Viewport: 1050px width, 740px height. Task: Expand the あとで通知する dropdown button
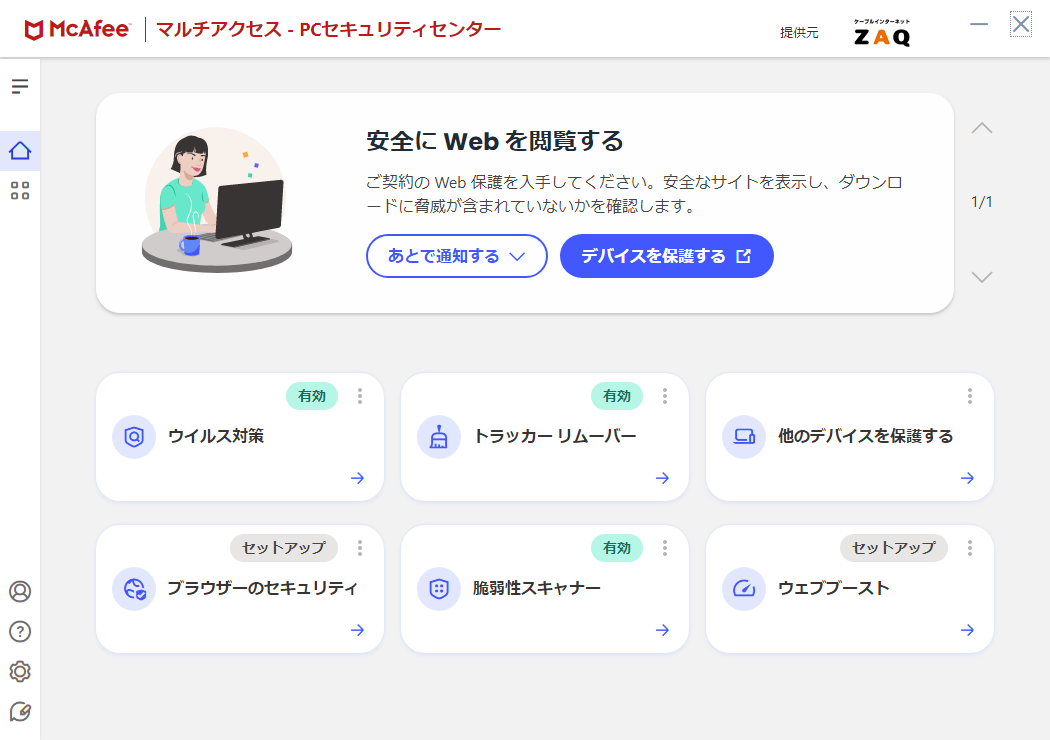pyautogui.click(x=457, y=256)
